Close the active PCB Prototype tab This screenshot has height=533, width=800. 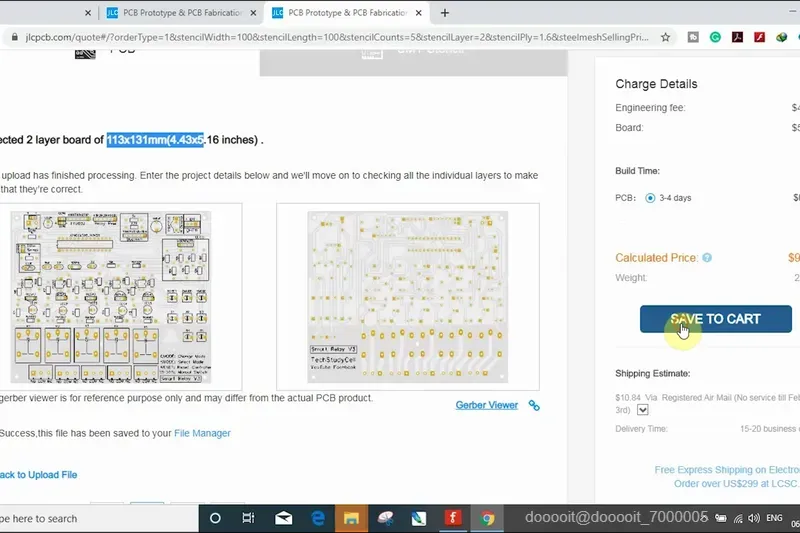[419, 13]
